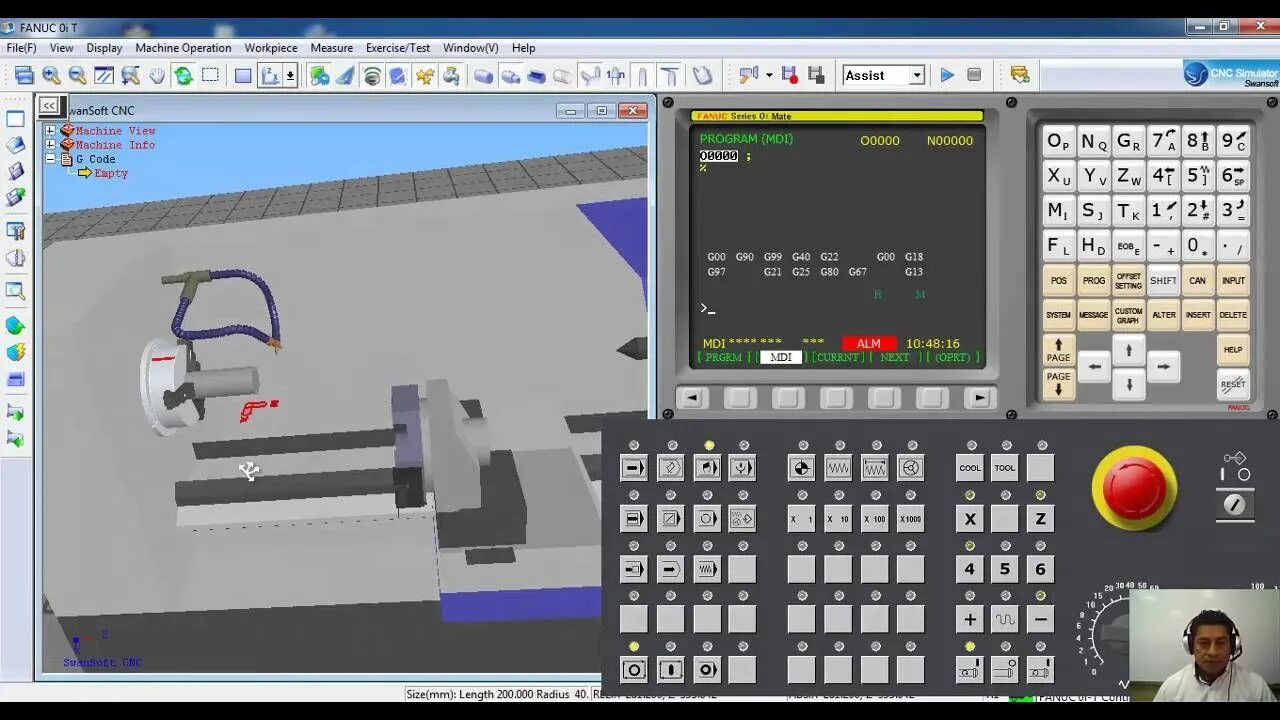Click the cycle start key with lit lamp
The image size is (1280, 720).
click(634, 670)
